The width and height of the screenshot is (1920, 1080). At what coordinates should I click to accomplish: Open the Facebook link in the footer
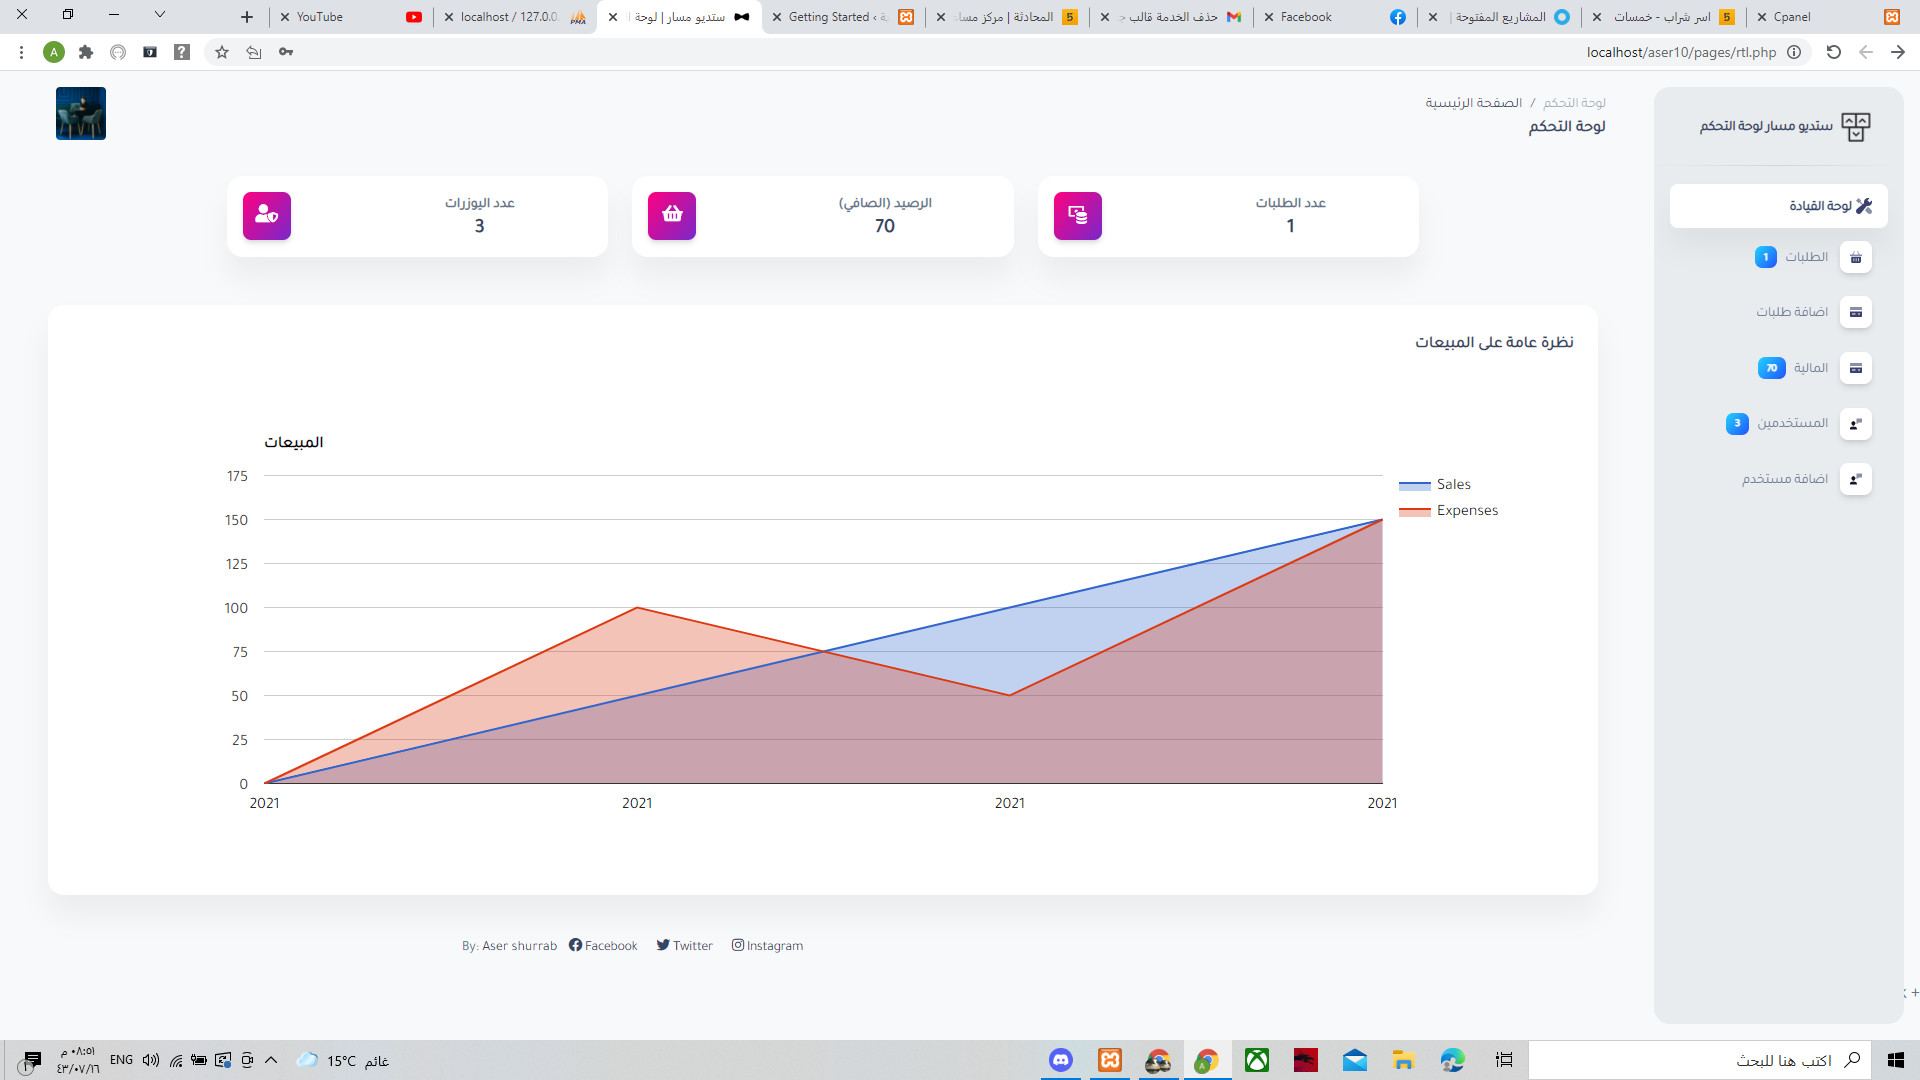click(x=603, y=945)
